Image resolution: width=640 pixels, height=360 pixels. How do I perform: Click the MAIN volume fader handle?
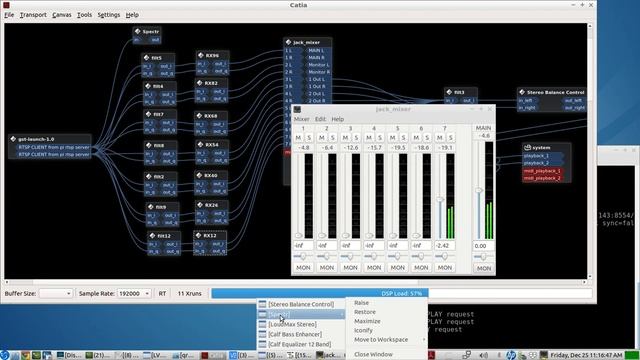[479, 190]
